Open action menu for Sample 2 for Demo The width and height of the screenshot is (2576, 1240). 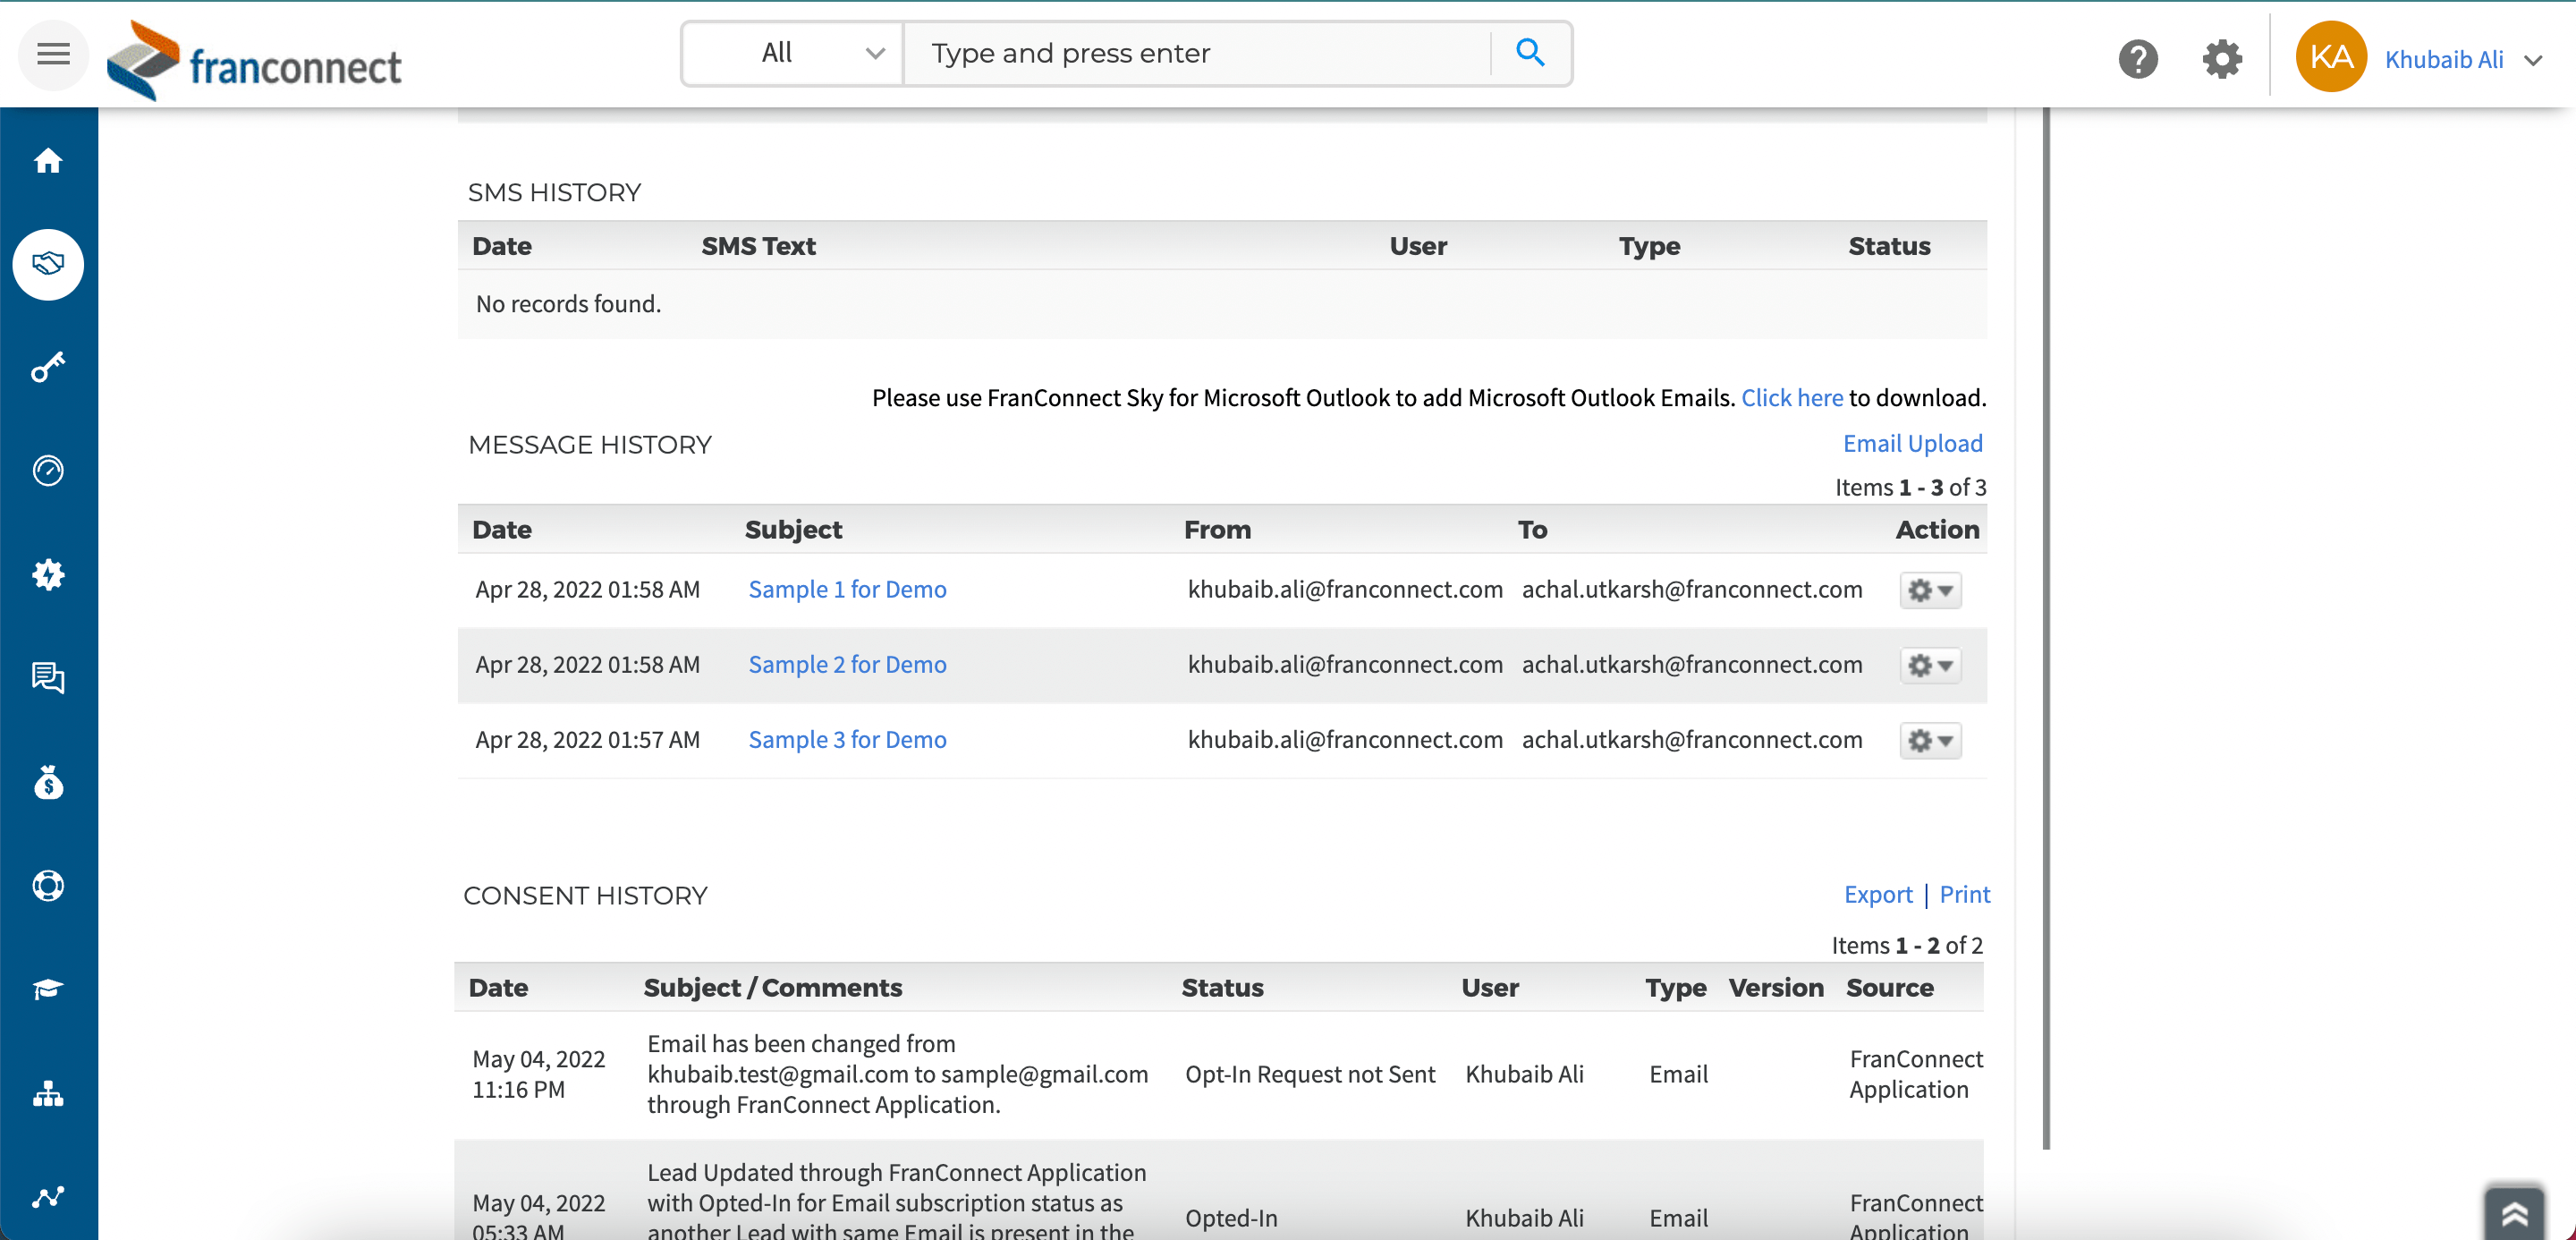point(1930,665)
